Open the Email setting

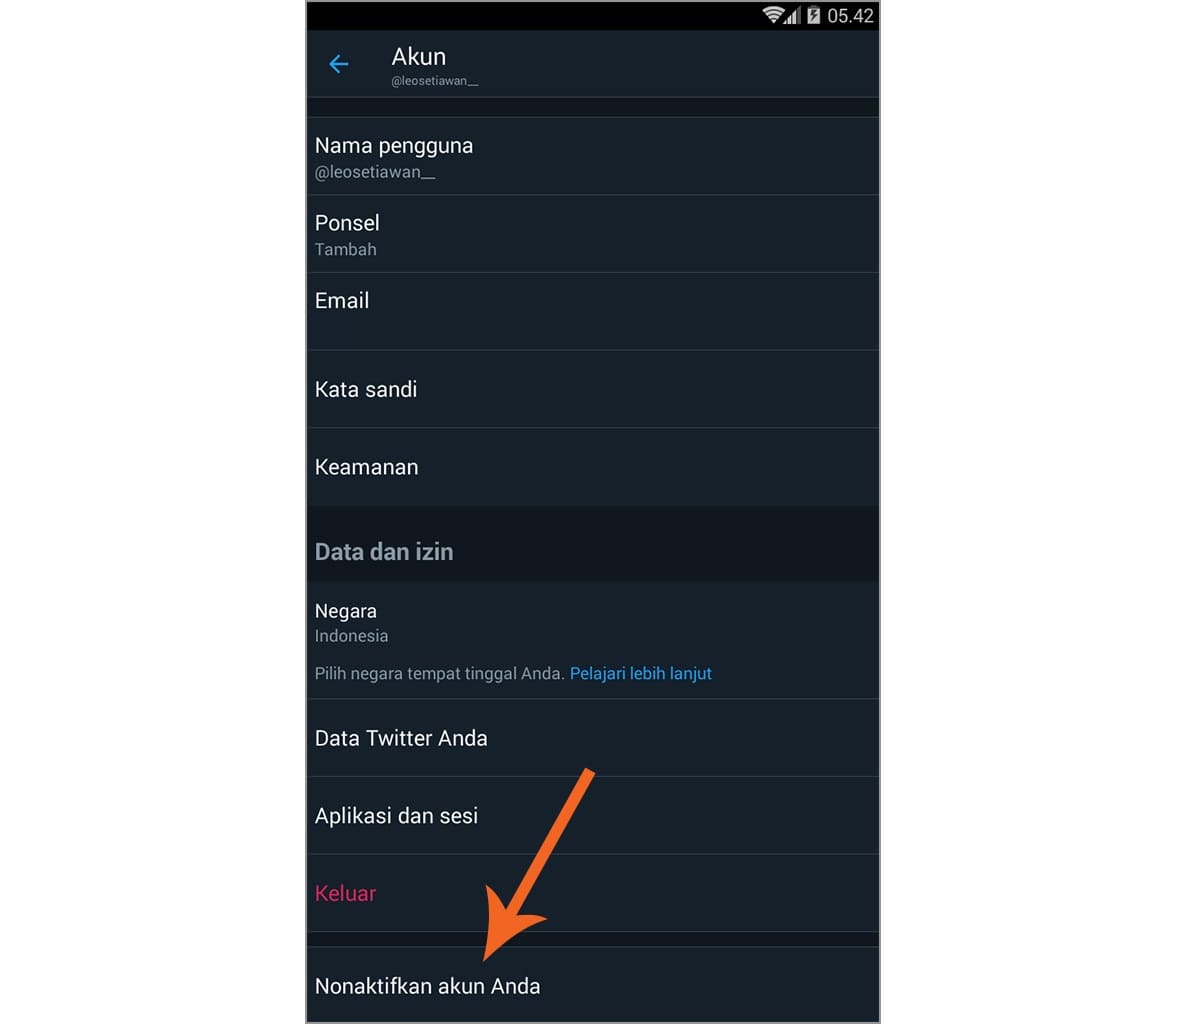click(x=592, y=311)
